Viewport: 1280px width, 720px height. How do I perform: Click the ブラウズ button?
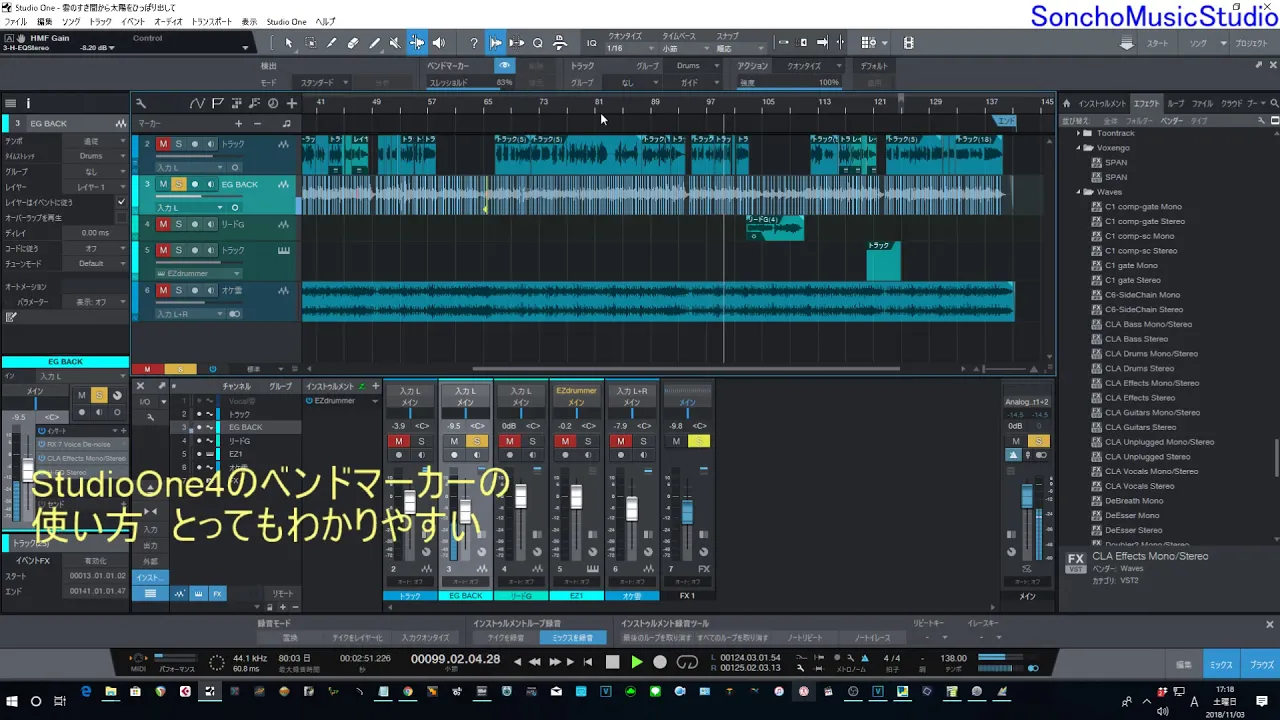point(1262,664)
